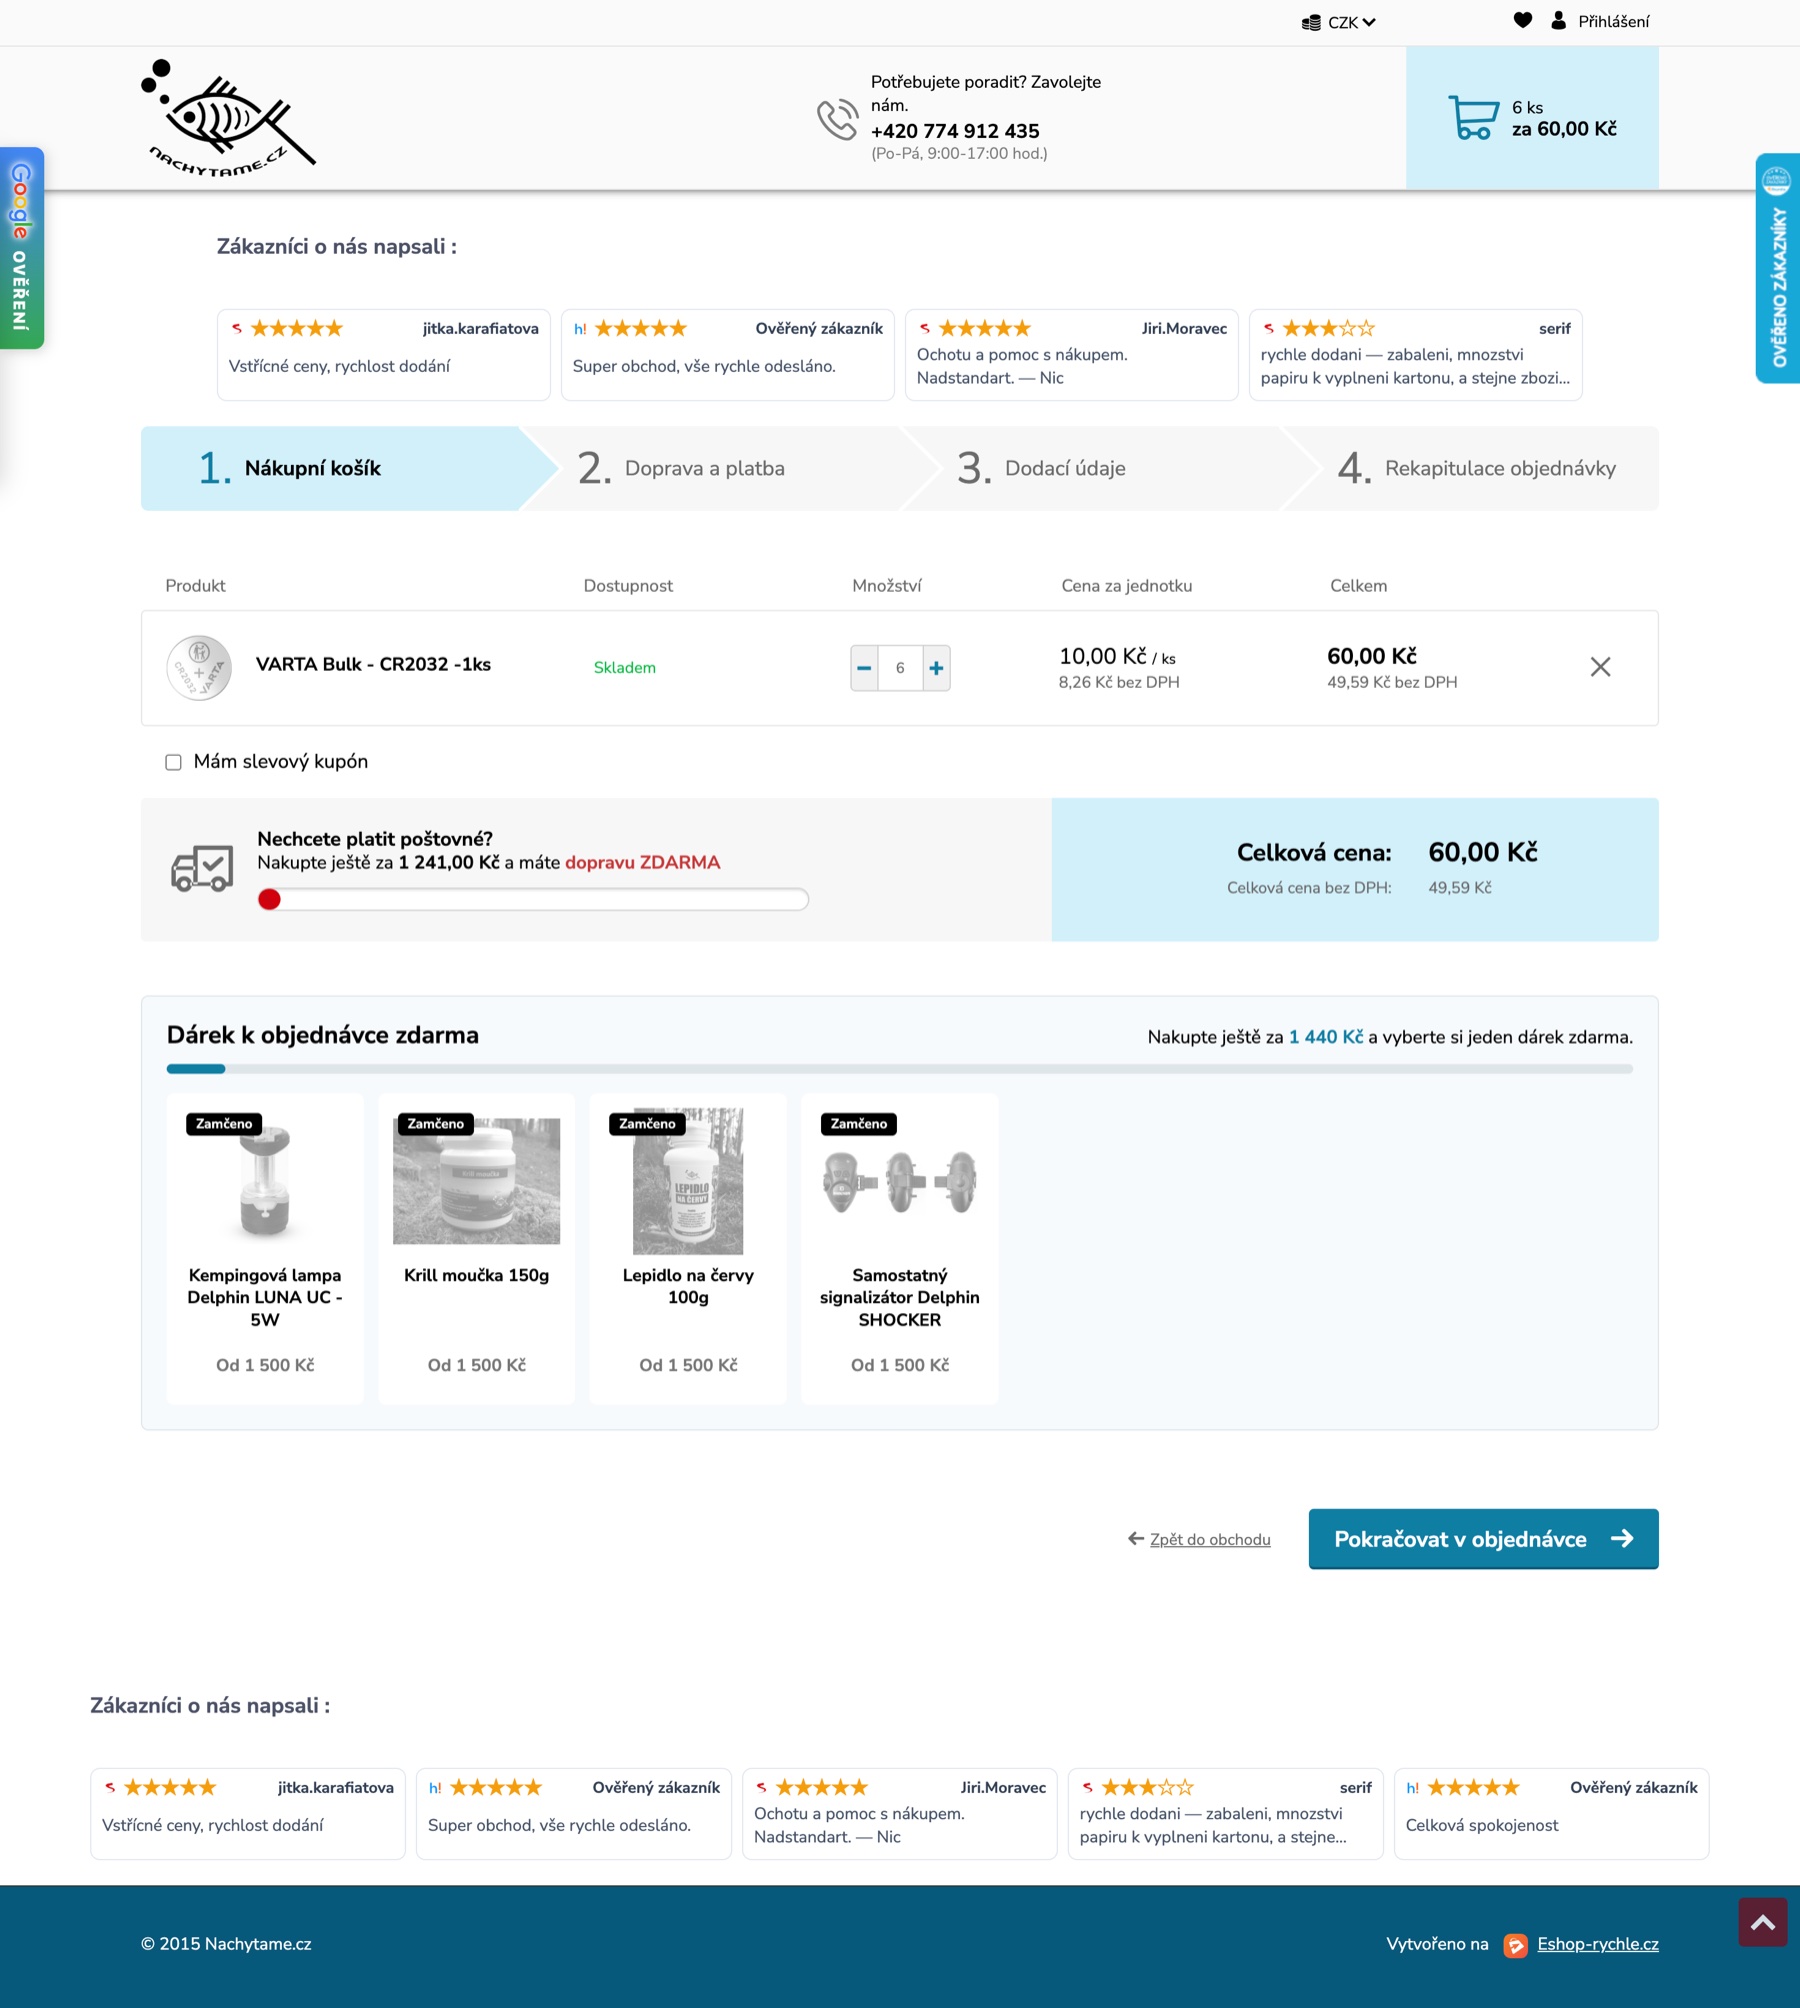Image resolution: width=1800 pixels, height=2008 pixels.
Task: Open the CZK currency dropdown
Action: point(1339,22)
